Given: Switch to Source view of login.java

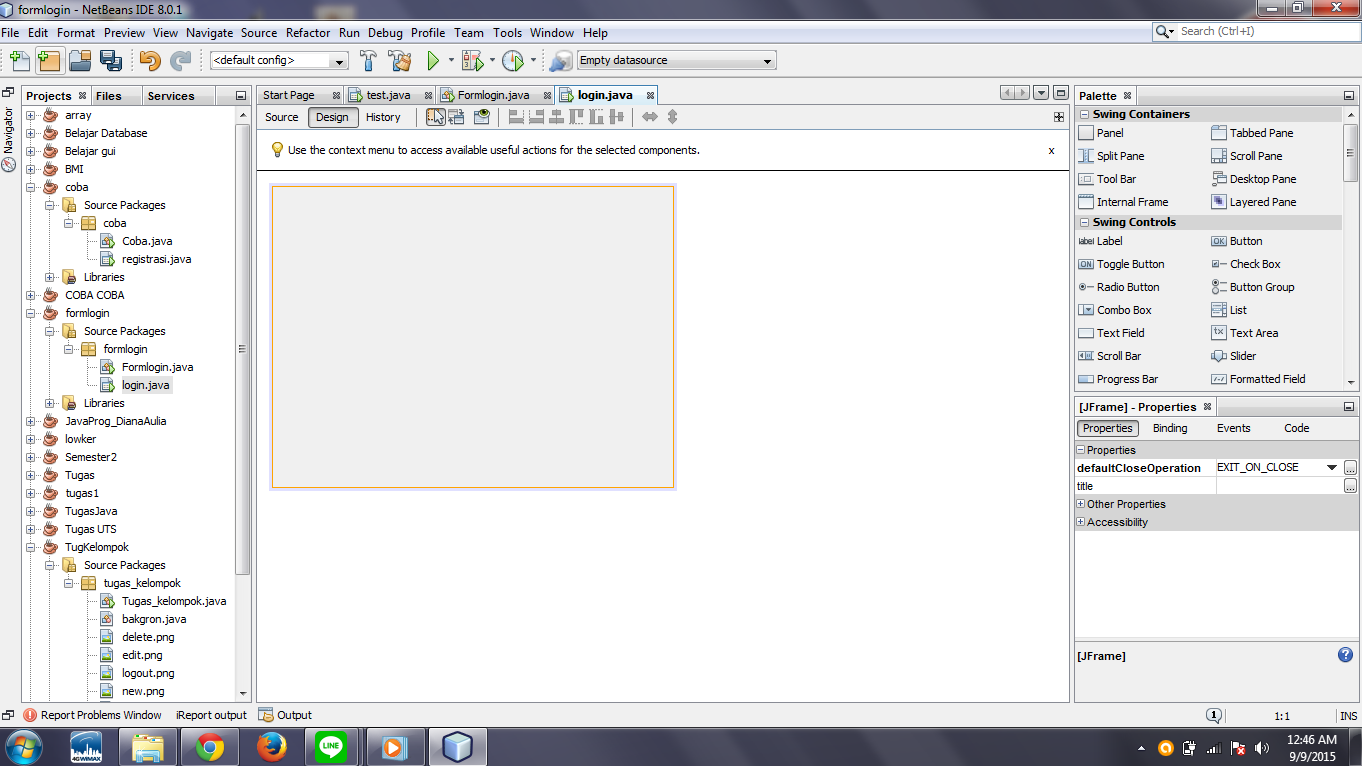Looking at the screenshot, I should click(281, 117).
